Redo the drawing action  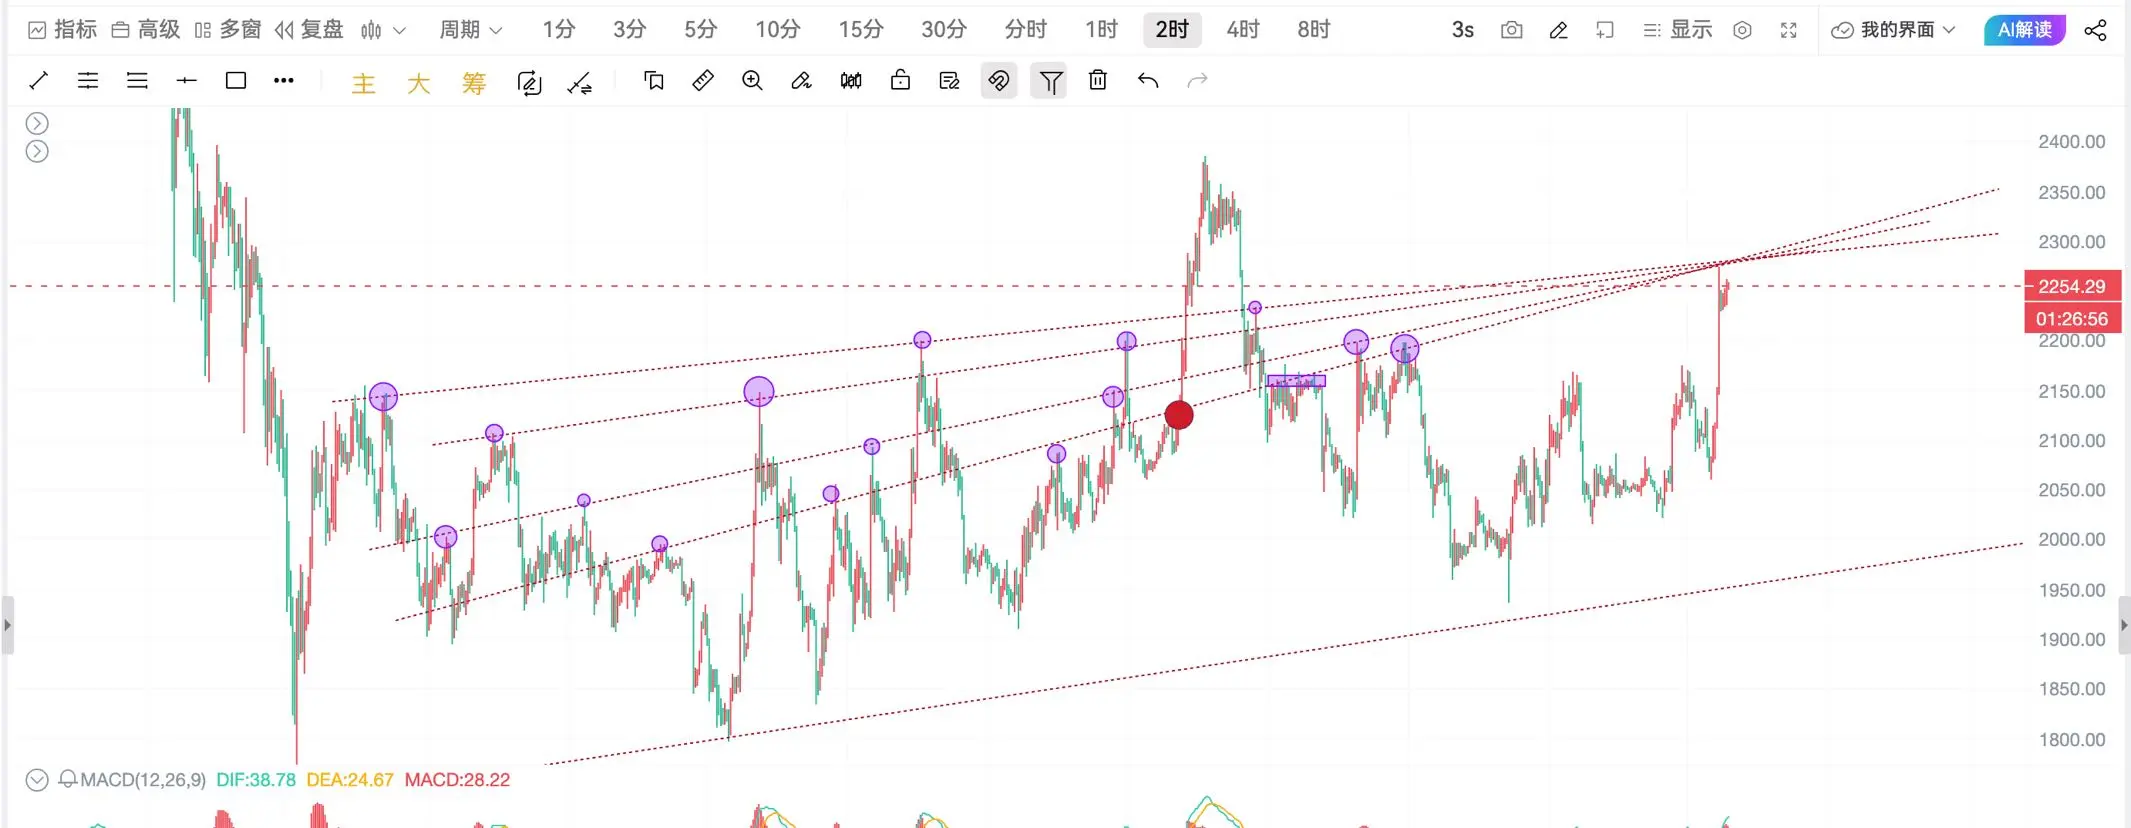pyautogui.click(x=1197, y=81)
